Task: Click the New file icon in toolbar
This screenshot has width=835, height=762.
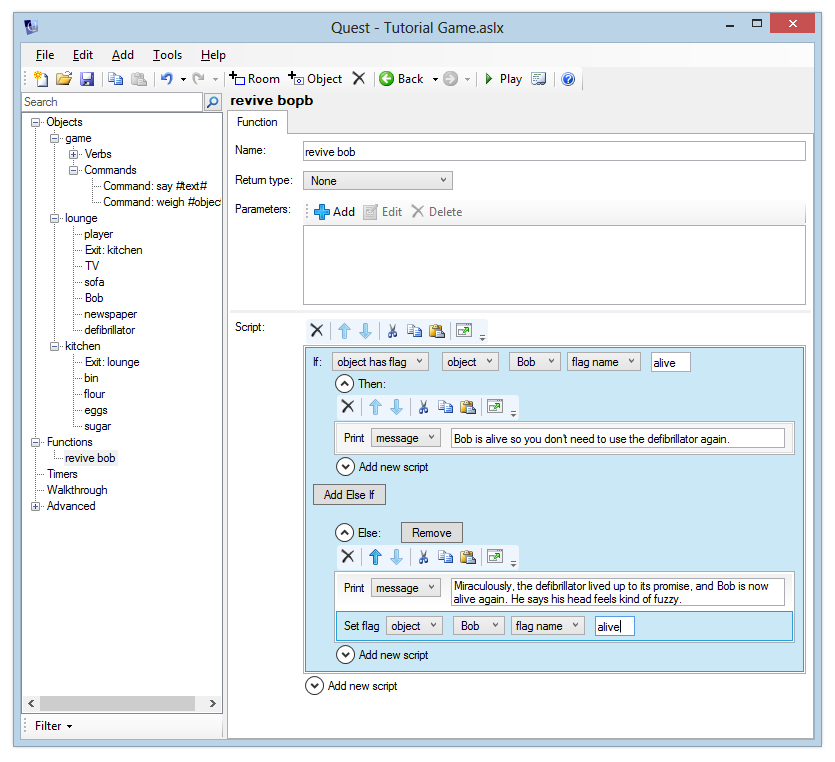Action: (41, 79)
